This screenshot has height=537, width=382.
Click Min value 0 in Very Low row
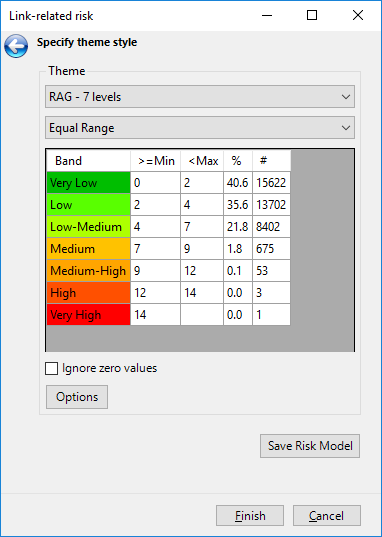pos(156,183)
